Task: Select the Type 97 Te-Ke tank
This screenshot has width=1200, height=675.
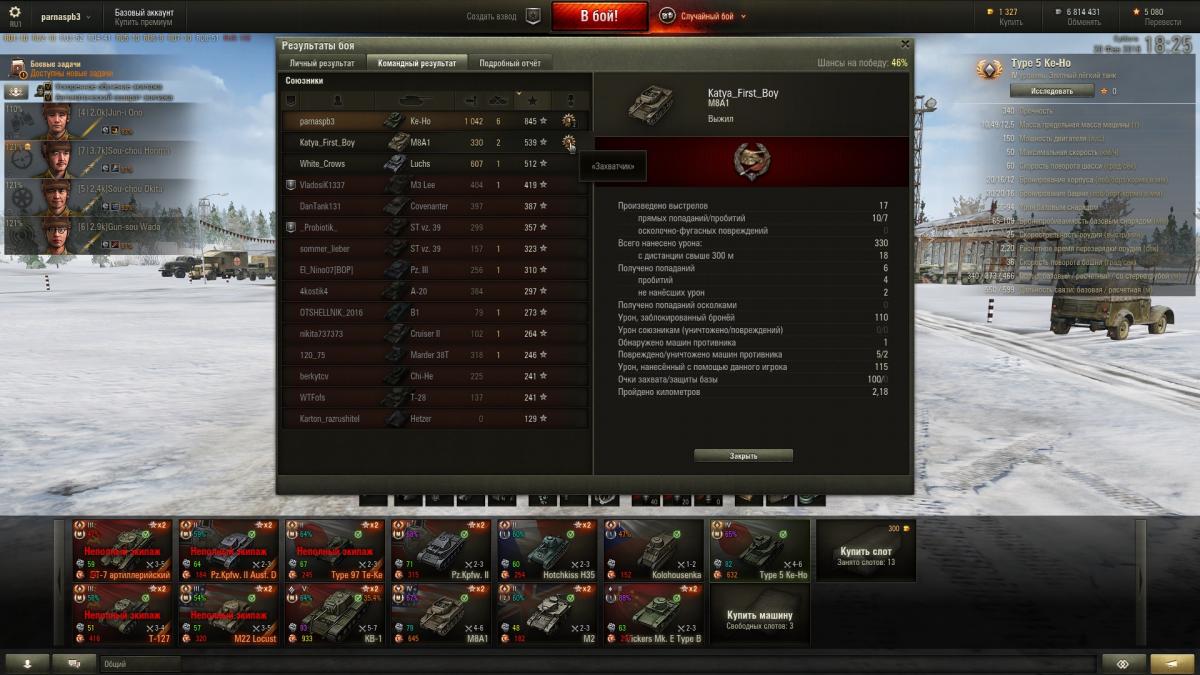Action: tap(334, 550)
